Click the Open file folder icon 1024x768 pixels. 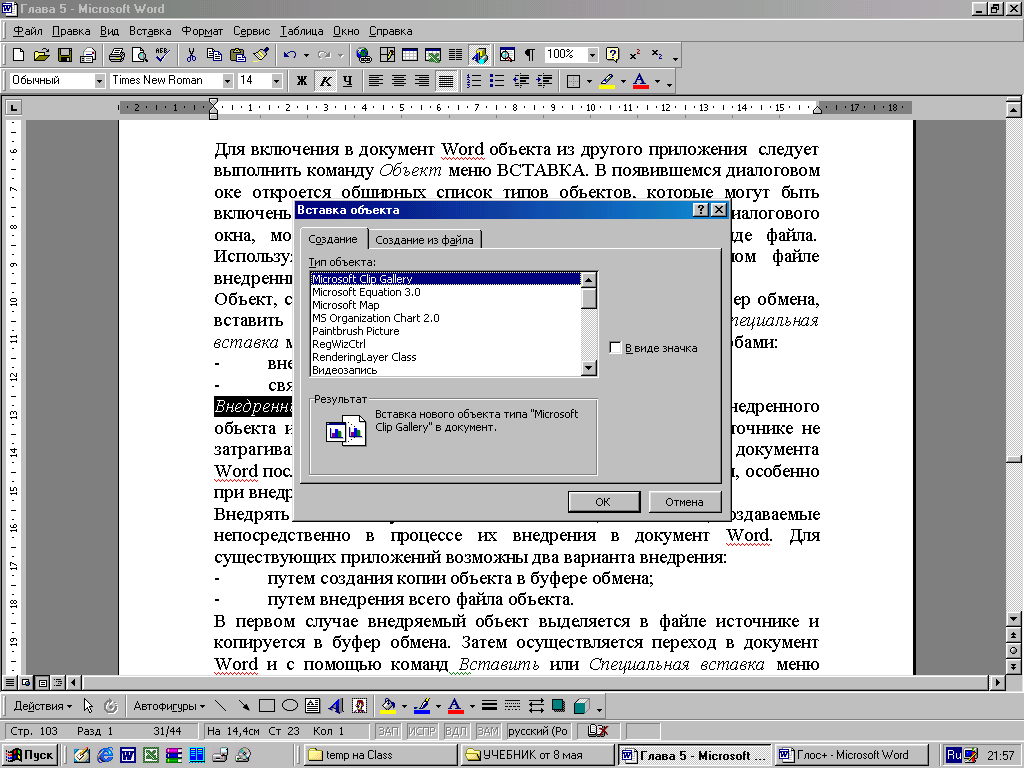click(x=41, y=55)
